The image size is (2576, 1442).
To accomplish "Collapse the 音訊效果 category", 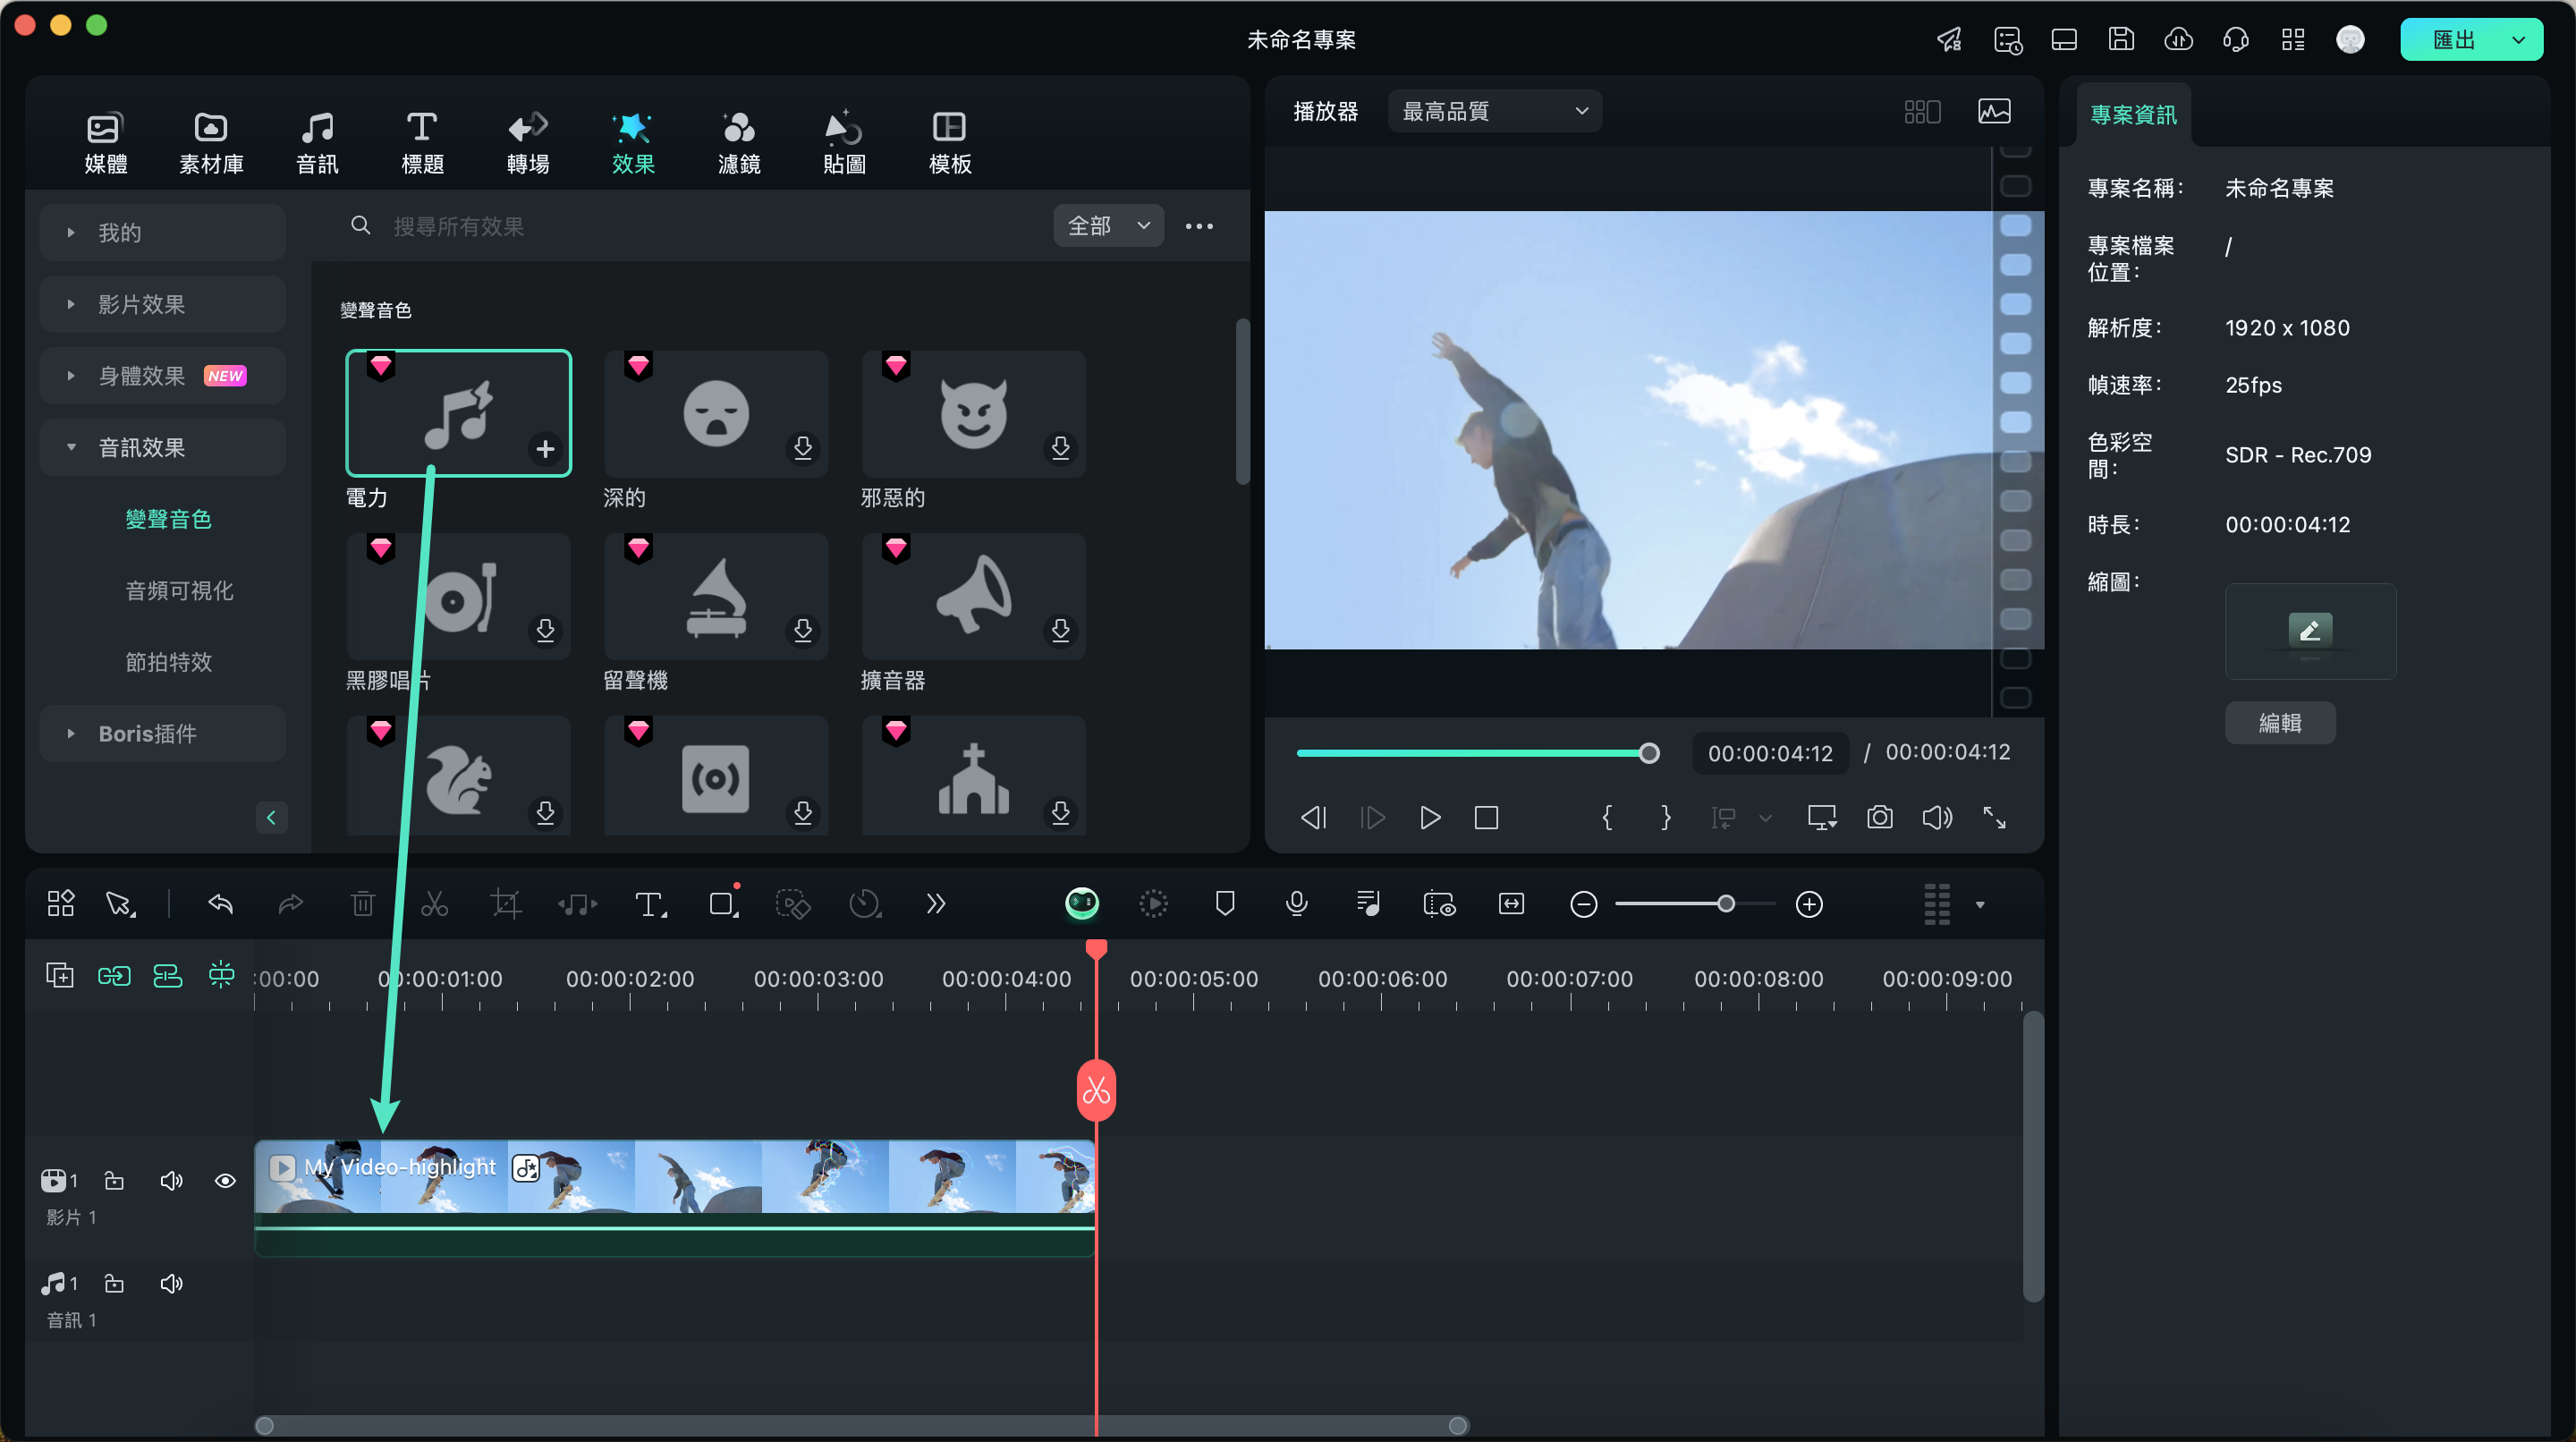I will coord(162,447).
